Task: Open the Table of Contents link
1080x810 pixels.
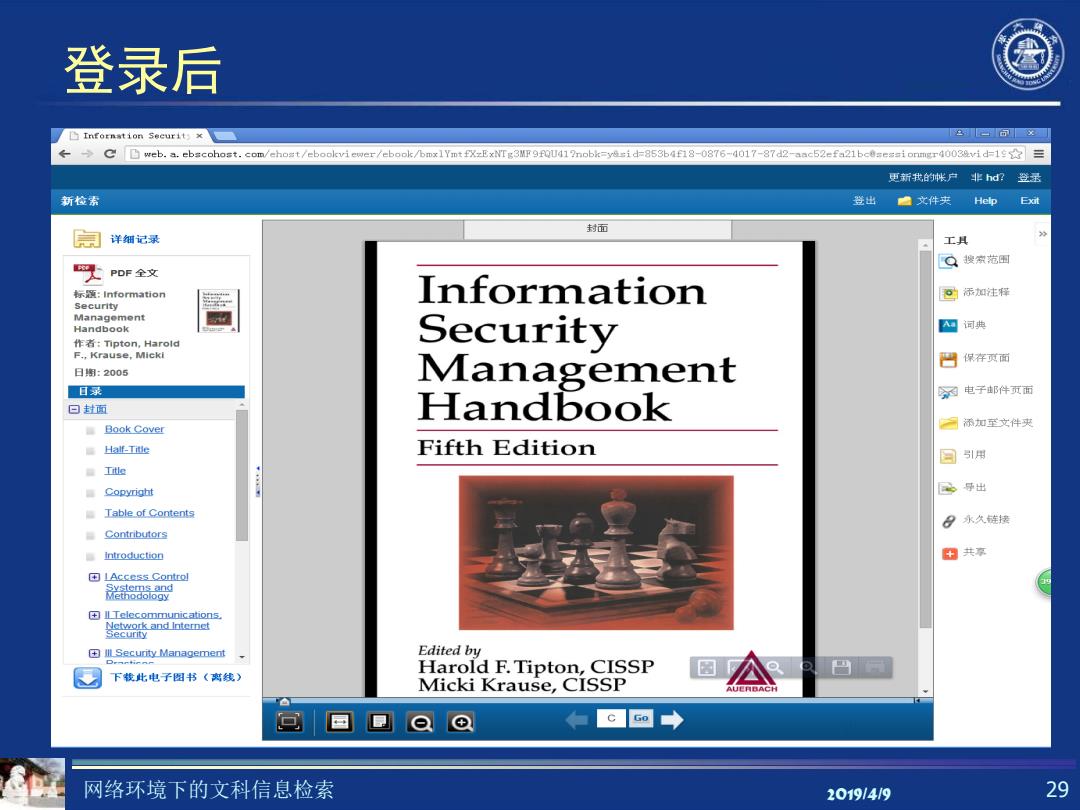Action: 149,513
